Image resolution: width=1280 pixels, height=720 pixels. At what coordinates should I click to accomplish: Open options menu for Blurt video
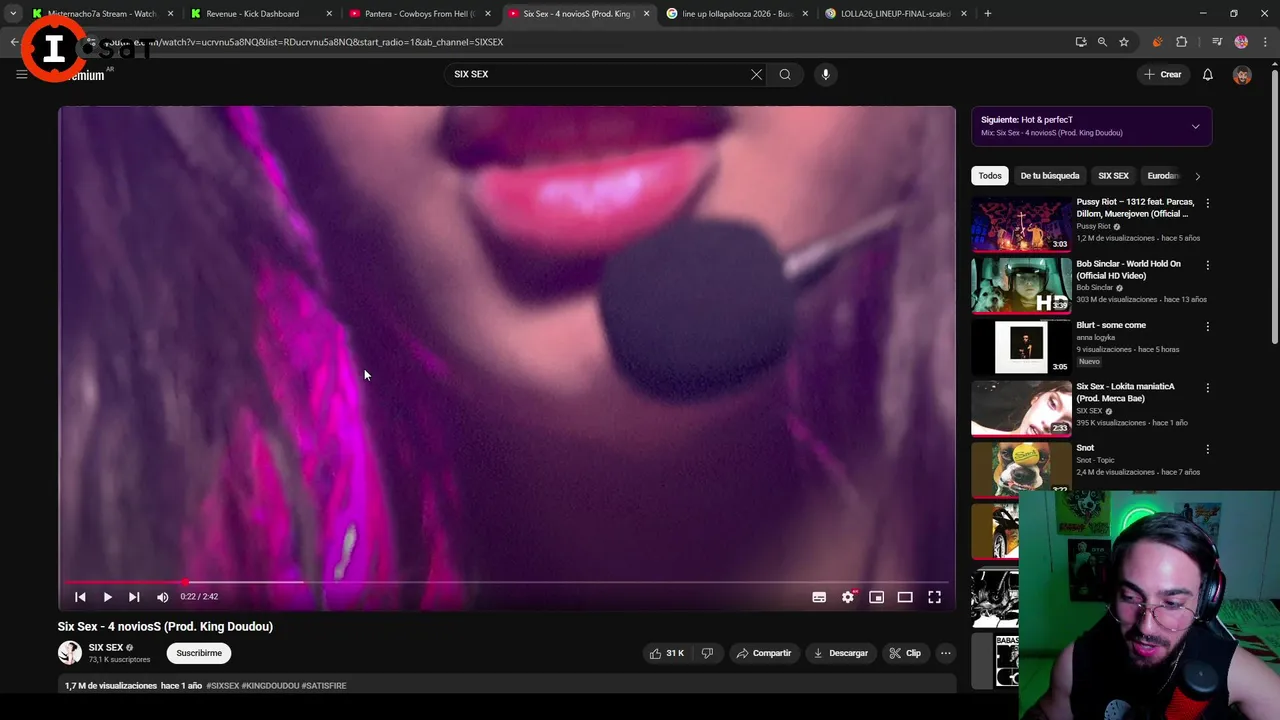pyautogui.click(x=1207, y=326)
